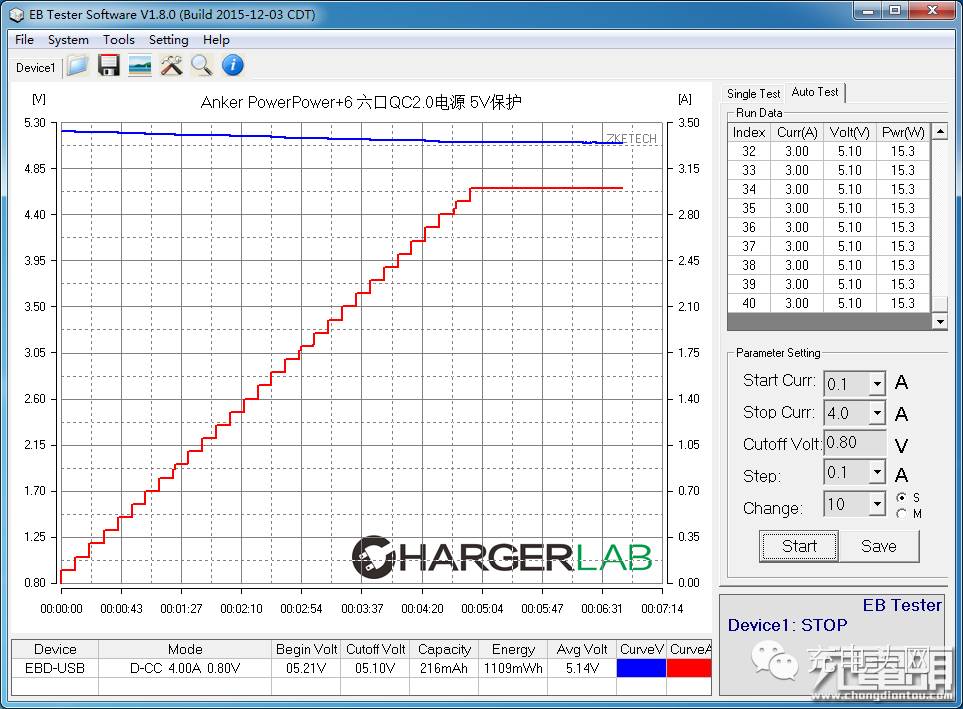Close the EB Tester window
Screen dimensions: 963x709
click(x=932, y=10)
